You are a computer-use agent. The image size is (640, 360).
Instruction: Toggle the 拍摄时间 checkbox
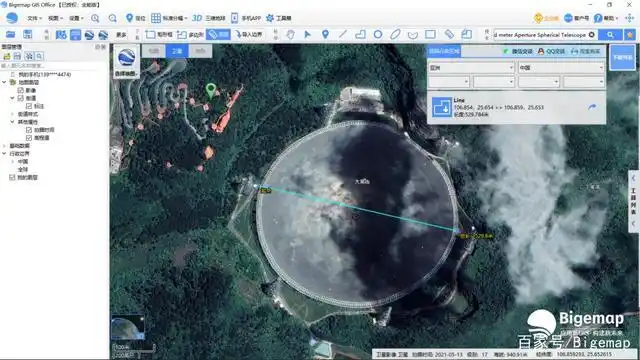point(29,130)
